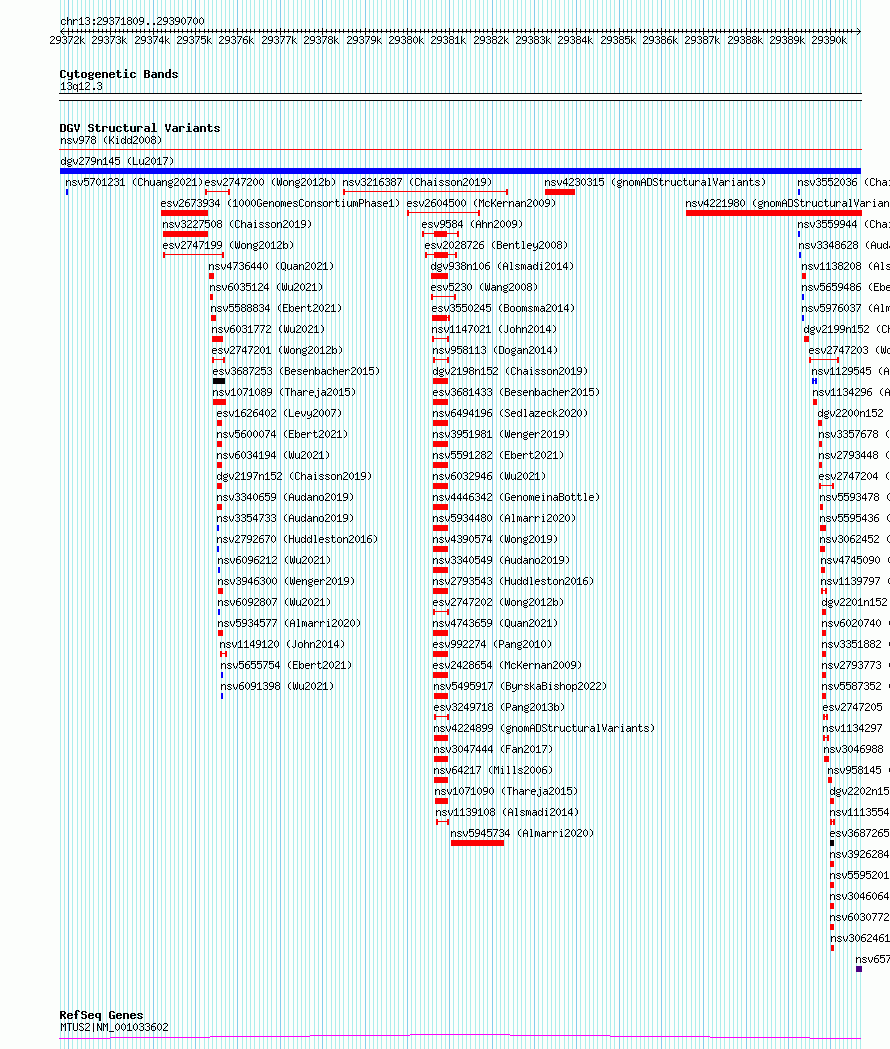Open nsv2793543 (Huddleston2016) variant
The height and width of the screenshot is (1049, 890).
pos(513,581)
